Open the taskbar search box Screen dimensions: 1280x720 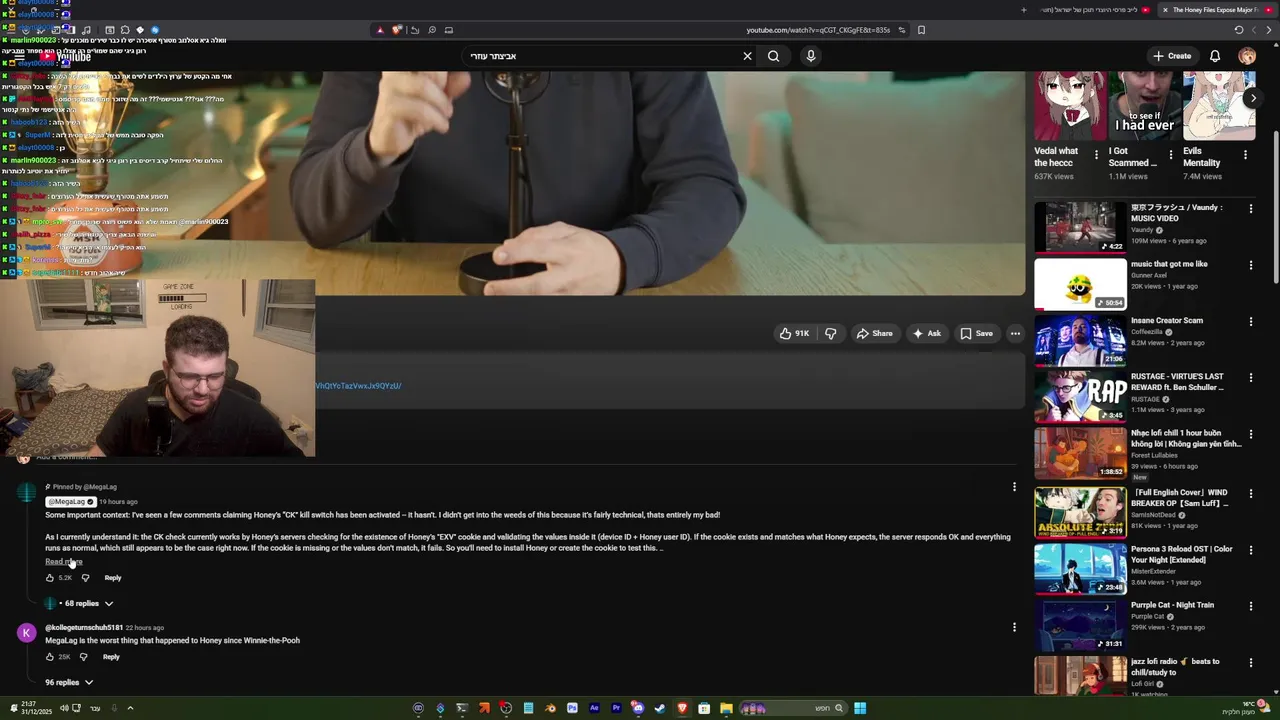(x=793, y=708)
